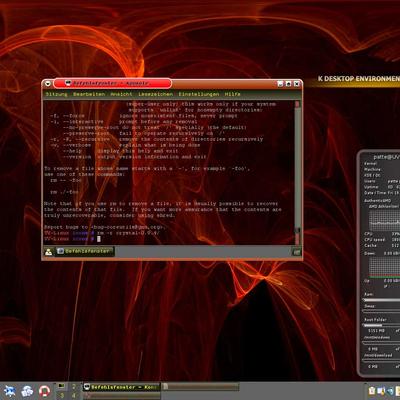Viewport: 400px width, 400px height.
Task: Click the second taskbar entry next to Konsole
Action: [x=200, y=387]
